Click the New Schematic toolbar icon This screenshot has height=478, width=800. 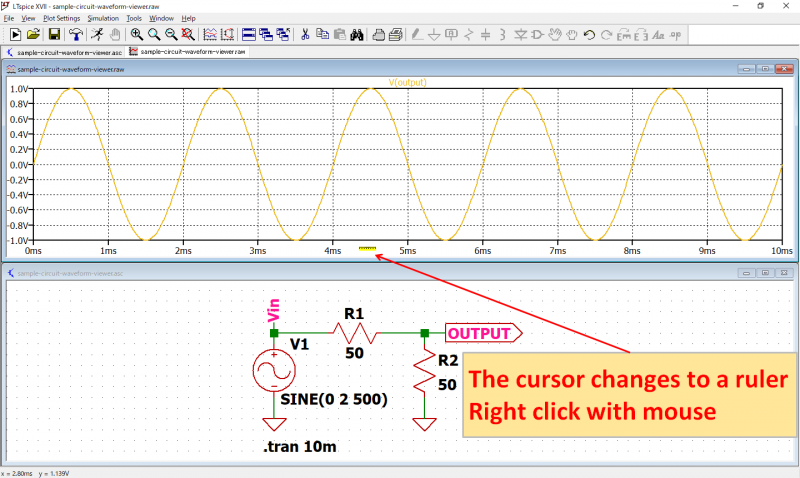click(x=15, y=35)
